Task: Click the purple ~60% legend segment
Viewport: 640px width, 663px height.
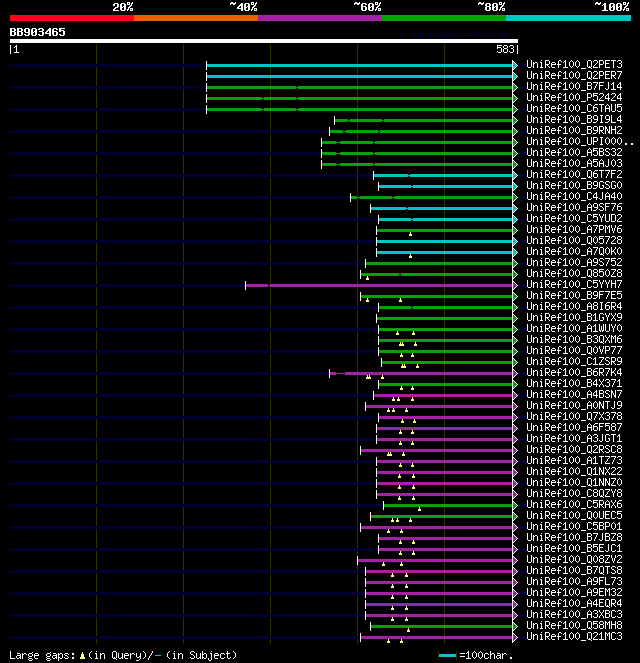Action: (320, 18)
